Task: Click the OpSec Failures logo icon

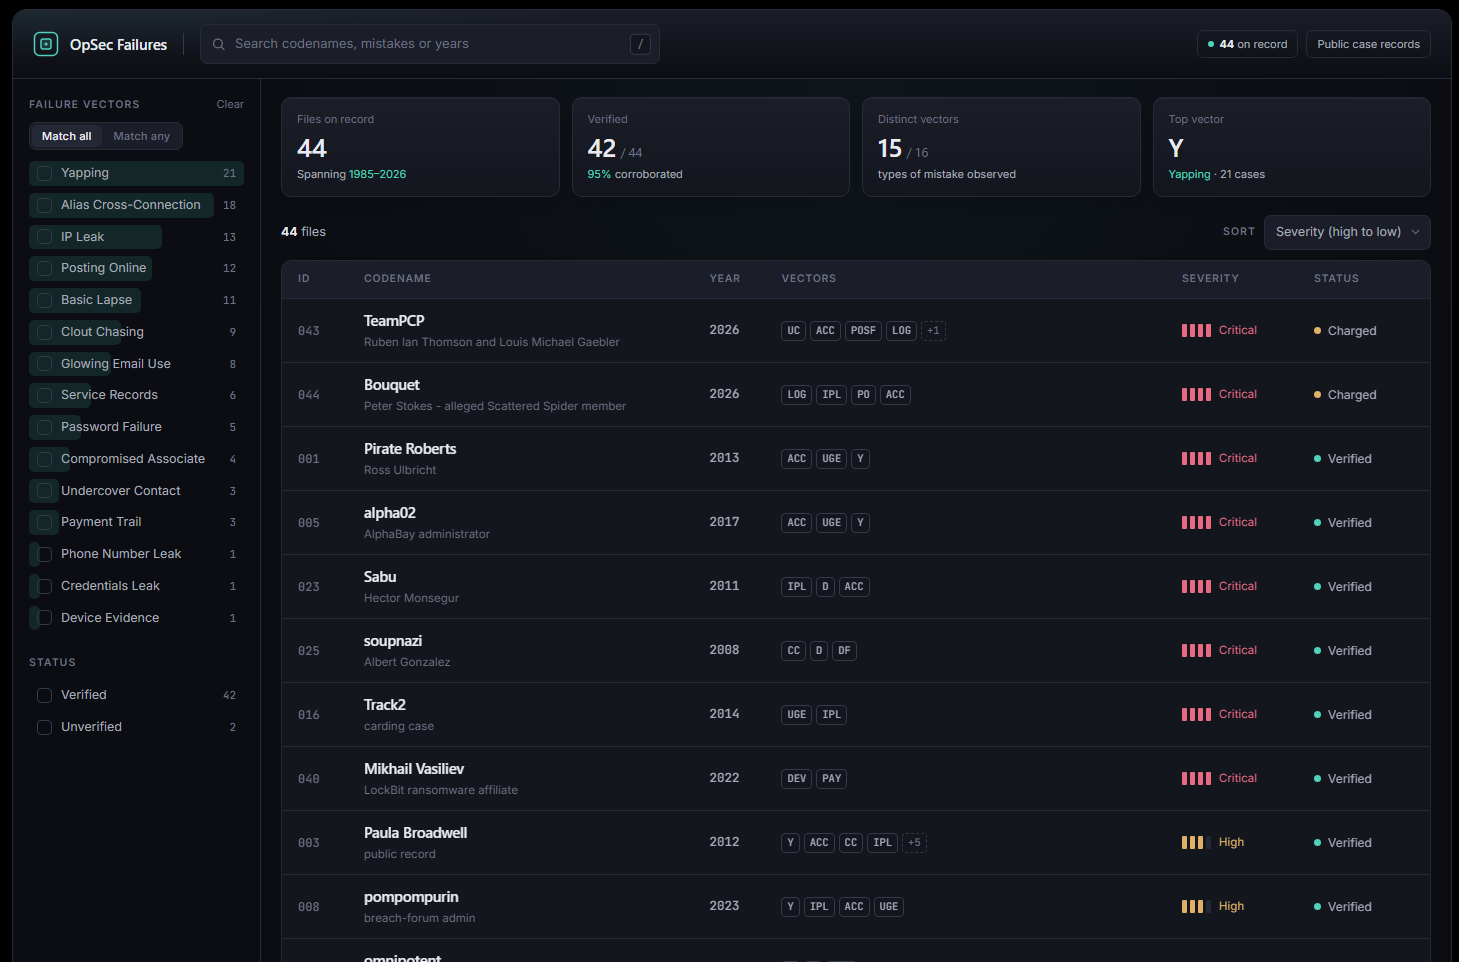Action: point(46,44)
